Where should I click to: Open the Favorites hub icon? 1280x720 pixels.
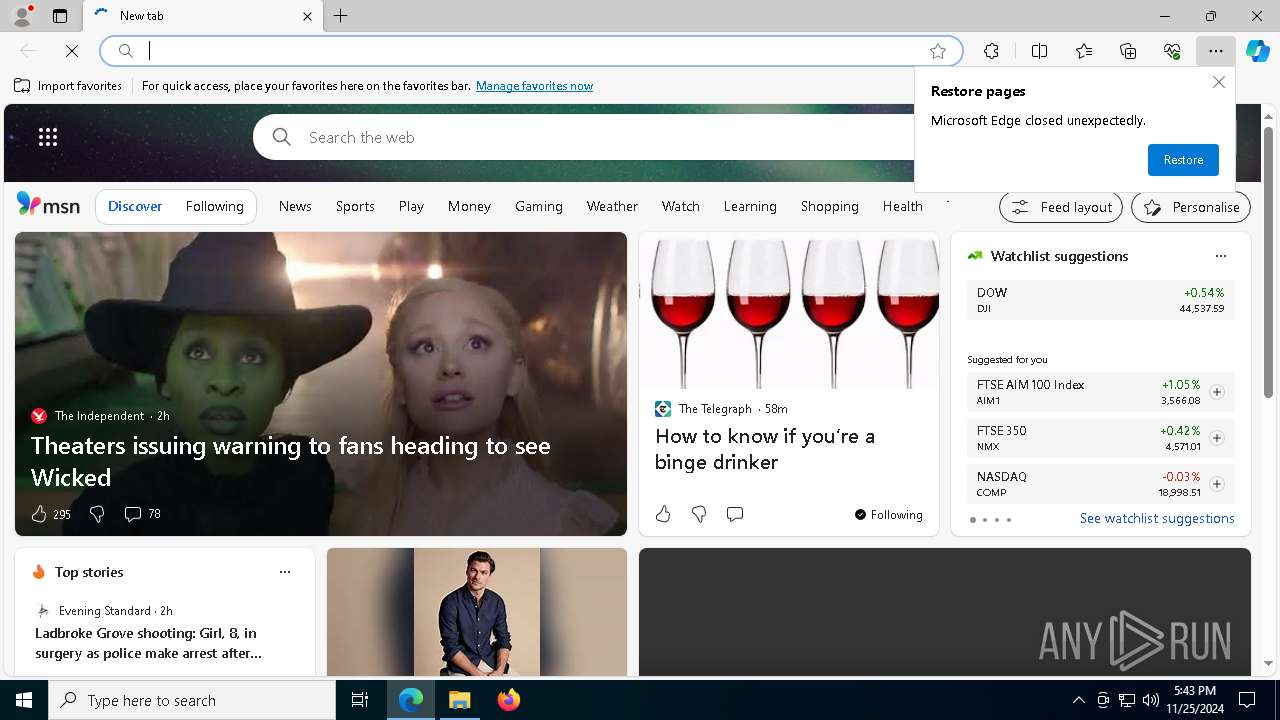coord(1084,51)
